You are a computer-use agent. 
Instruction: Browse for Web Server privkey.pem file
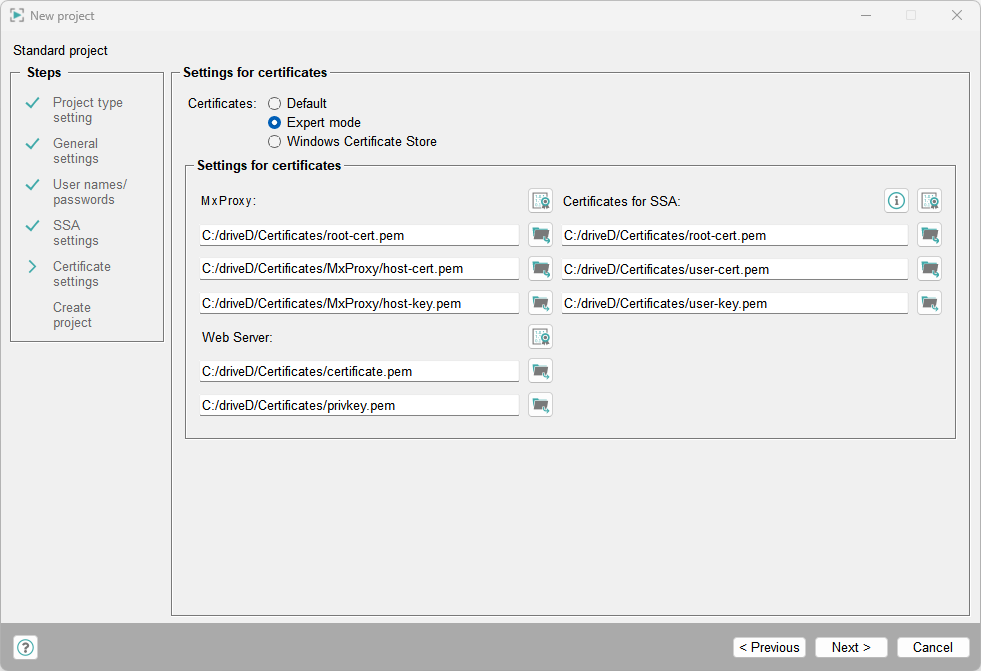coord(540,405)
